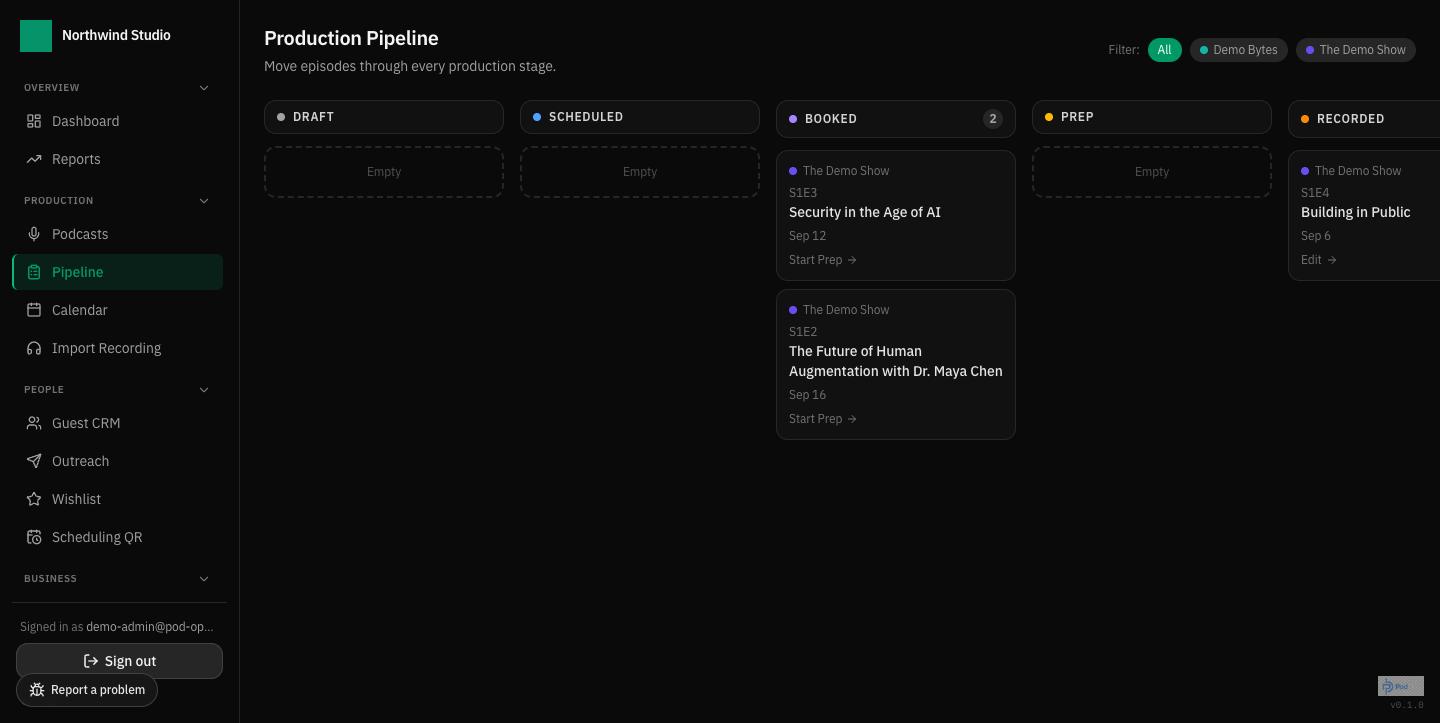Viewport: 1440px width, 723px height.
Task: Go to the Calendar page
Action: tap(118, 310)
